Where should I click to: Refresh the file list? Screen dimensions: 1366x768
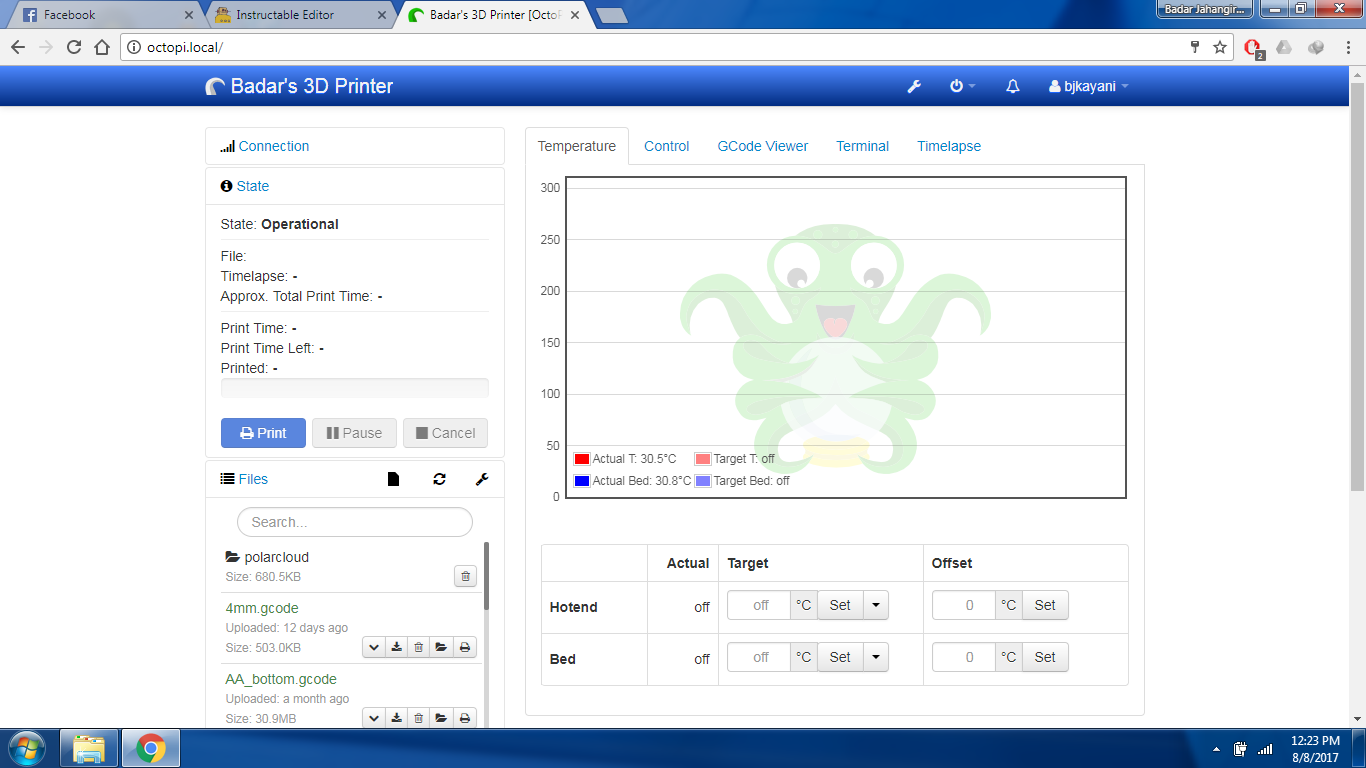[439, 480]
